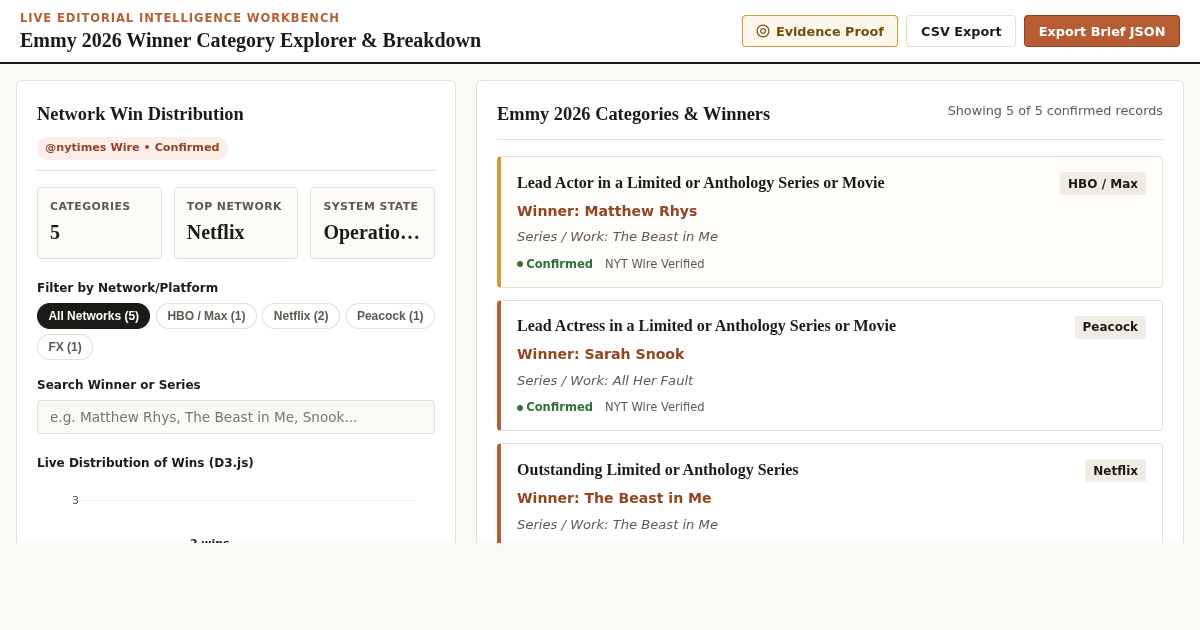Click the Netflix tag on Outstanding Limited card
This screenshot has width=1200, height=630.
(1115, 471)
